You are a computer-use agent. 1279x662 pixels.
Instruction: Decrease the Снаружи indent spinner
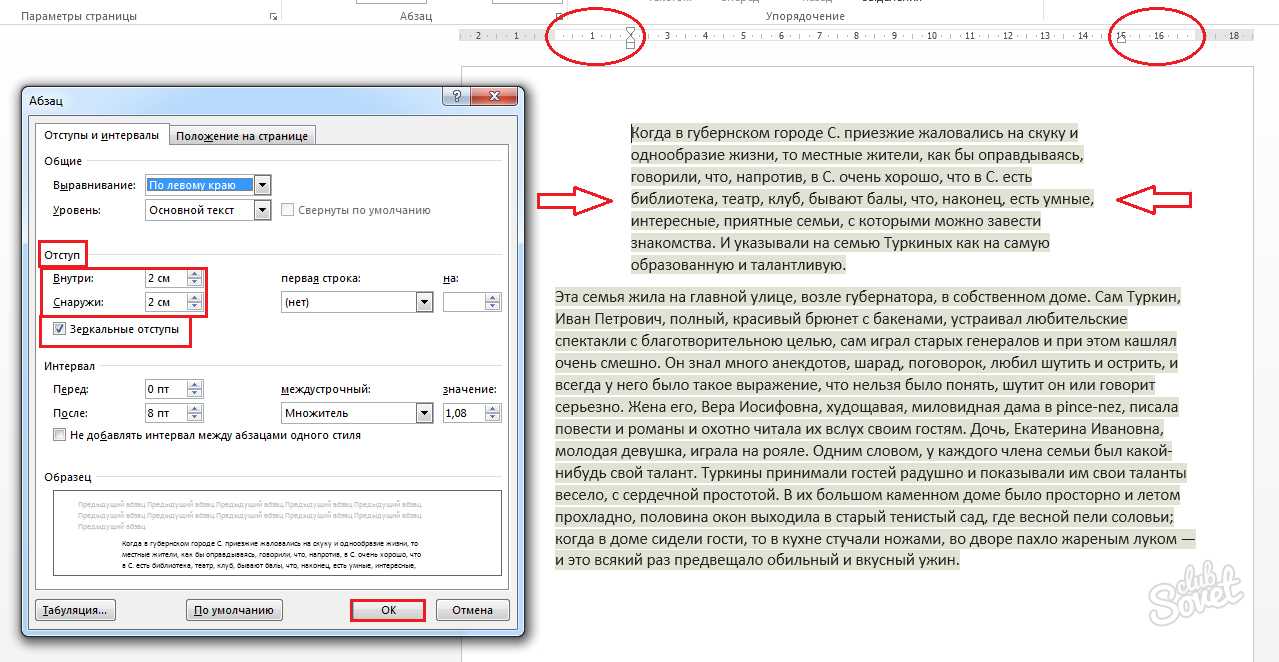click(195, 307)
